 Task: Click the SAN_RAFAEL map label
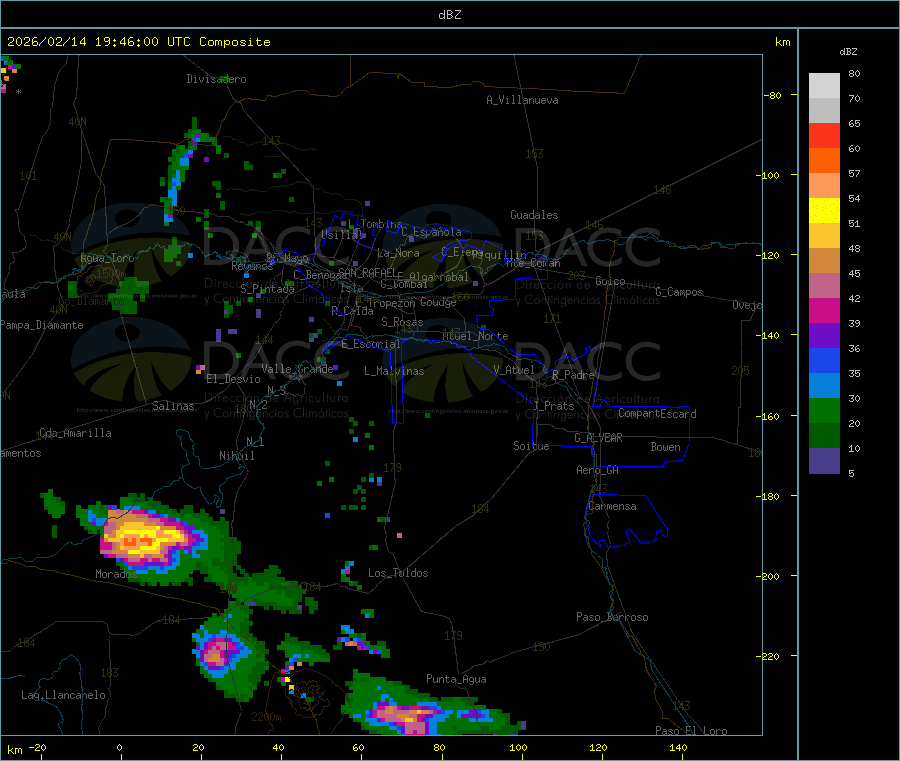tap(366, 272)
